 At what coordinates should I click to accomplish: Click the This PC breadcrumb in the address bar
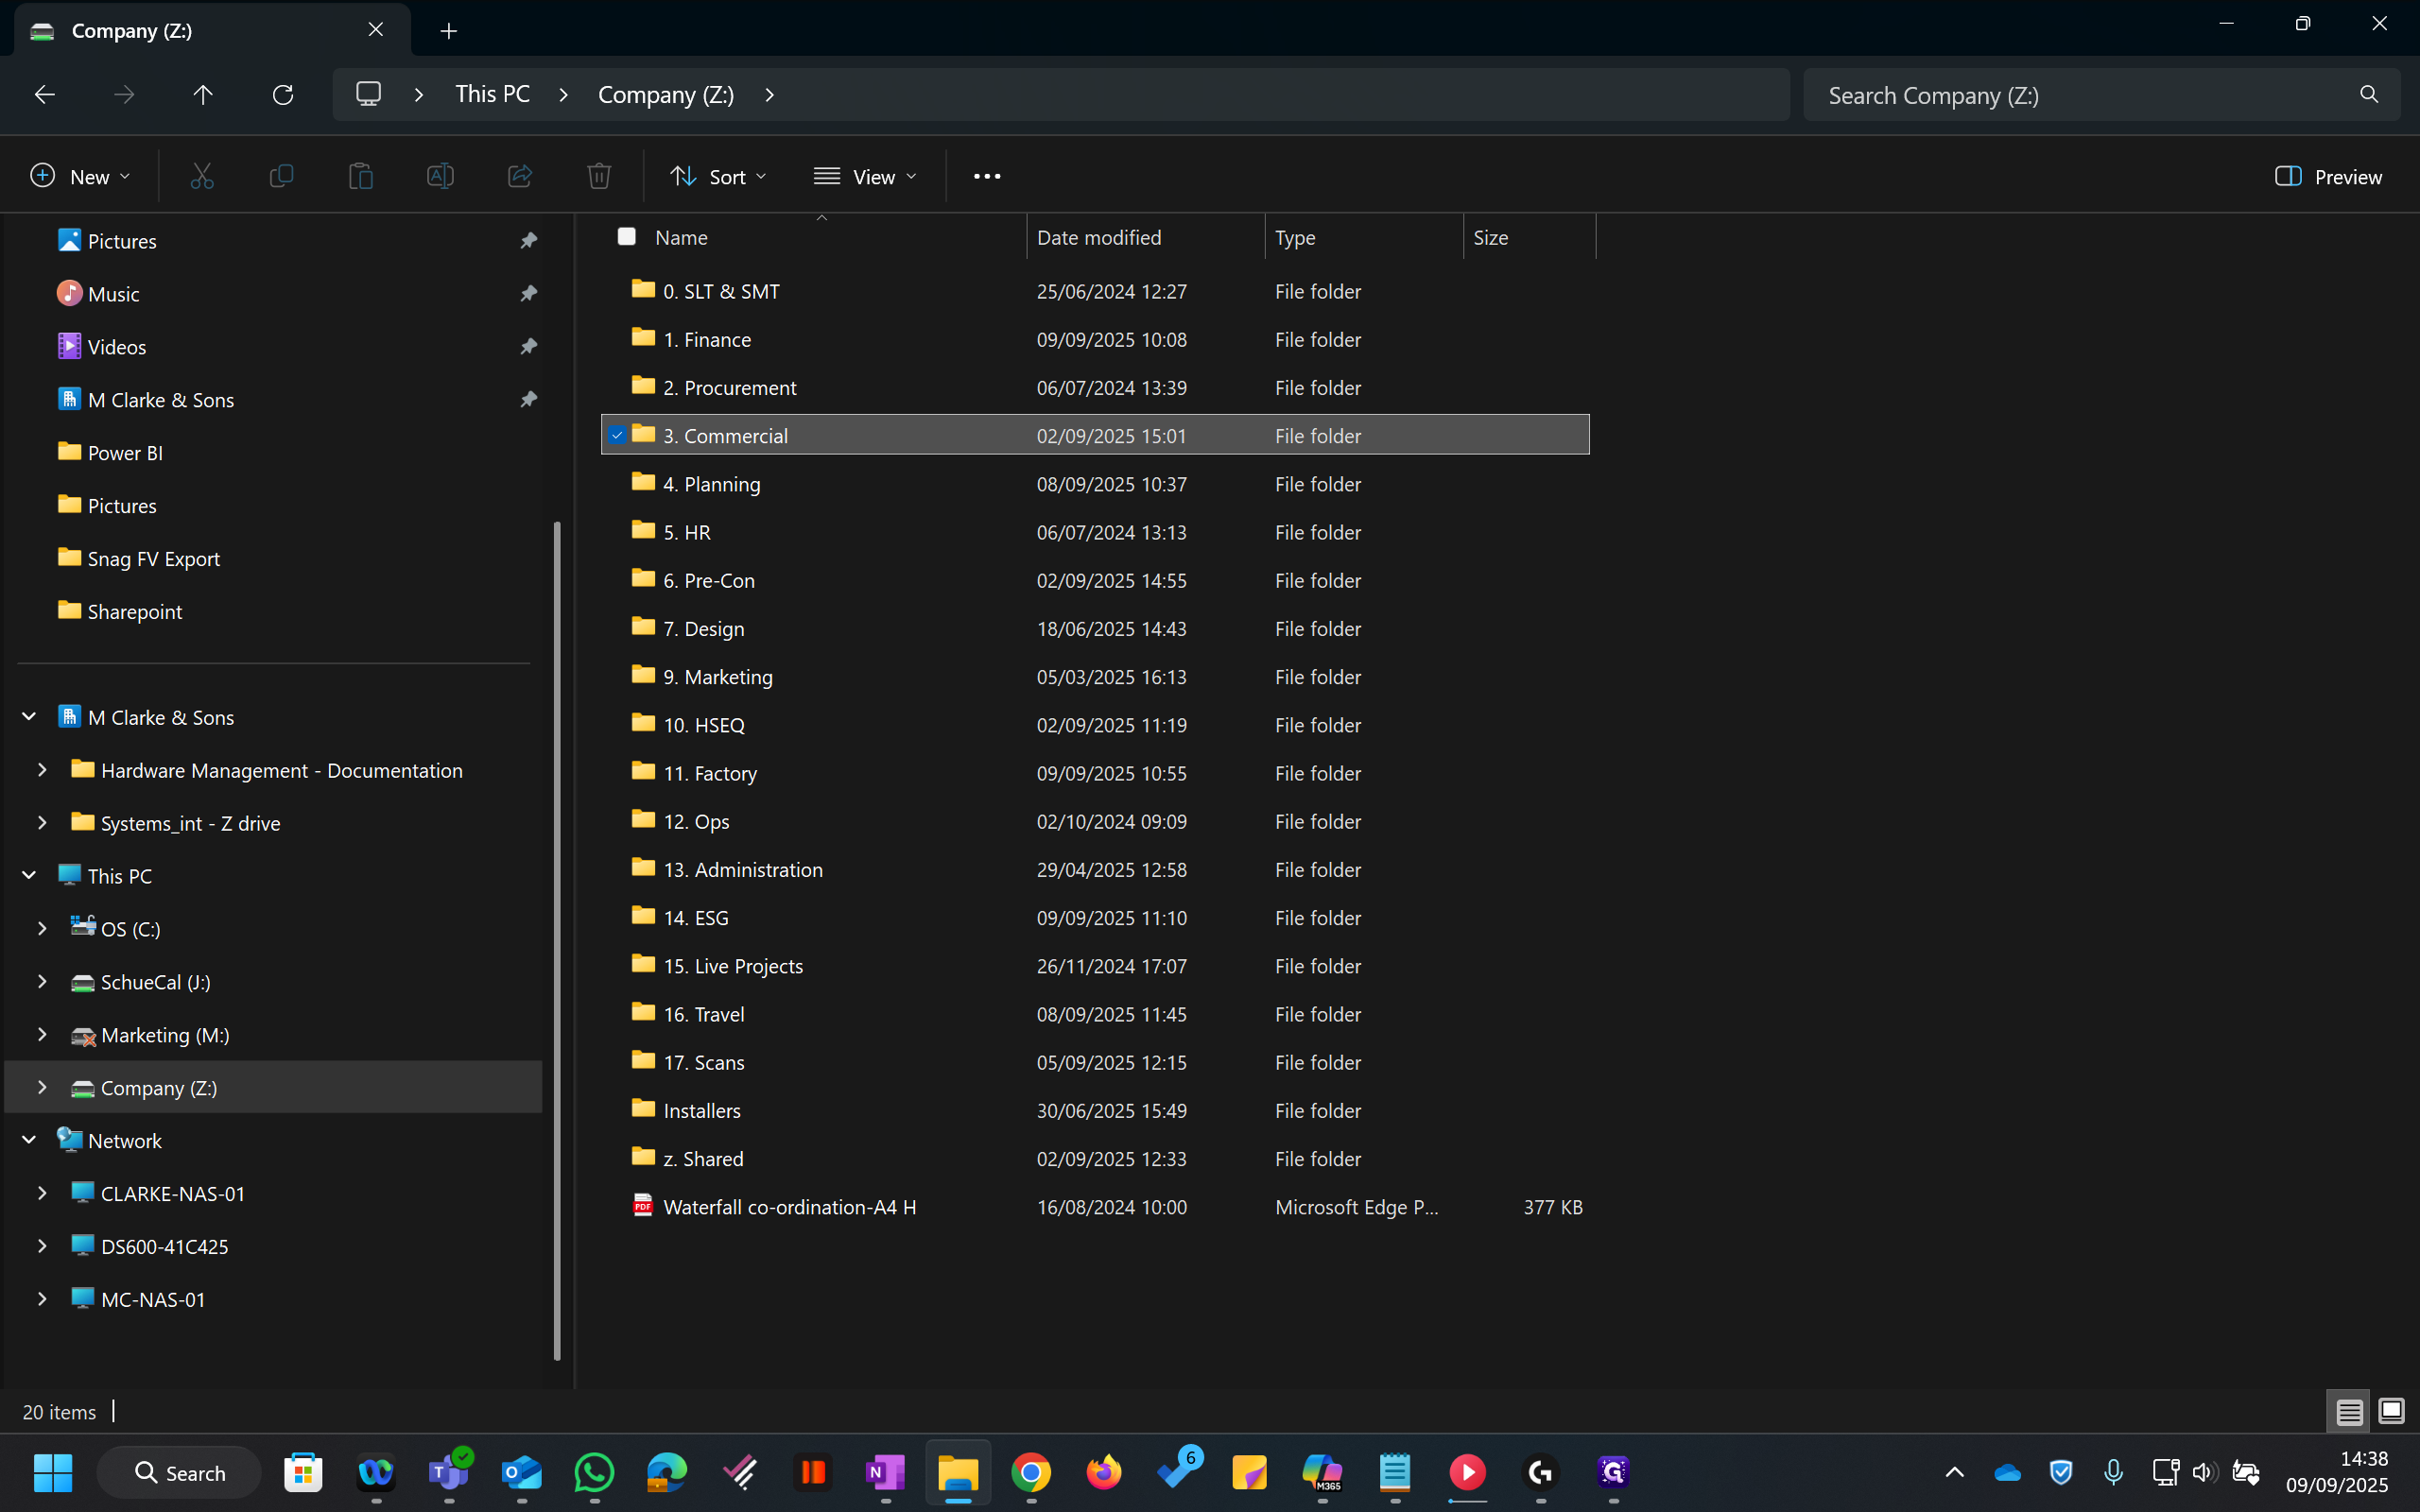(x=492, y=94)
